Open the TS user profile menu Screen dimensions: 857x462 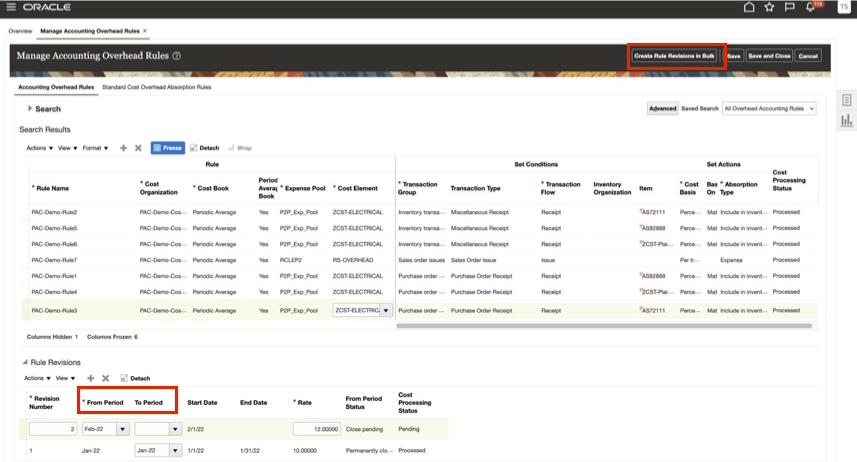point(844,7)
